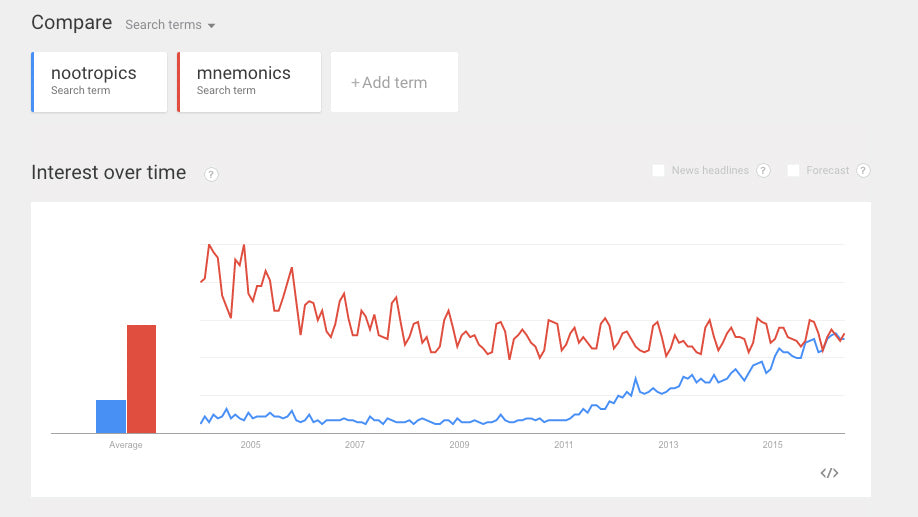
Task: Click the Interest over time heading
Action: click(x=109, y=173)
